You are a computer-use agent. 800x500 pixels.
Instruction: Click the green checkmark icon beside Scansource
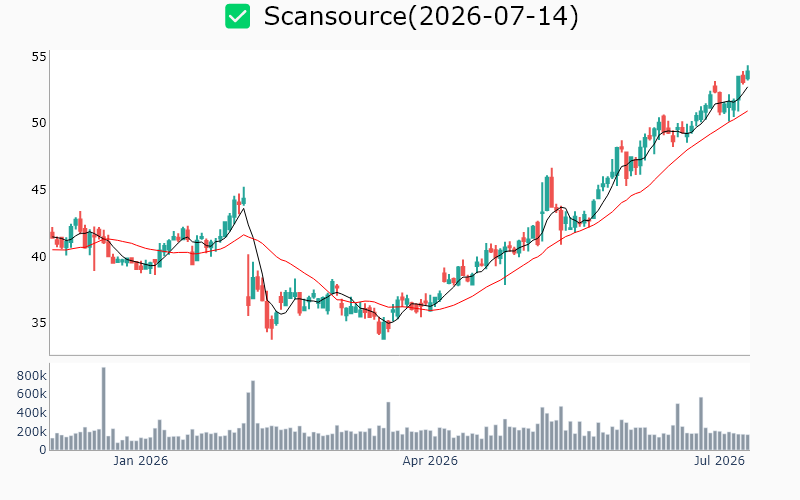click(237, 16)
